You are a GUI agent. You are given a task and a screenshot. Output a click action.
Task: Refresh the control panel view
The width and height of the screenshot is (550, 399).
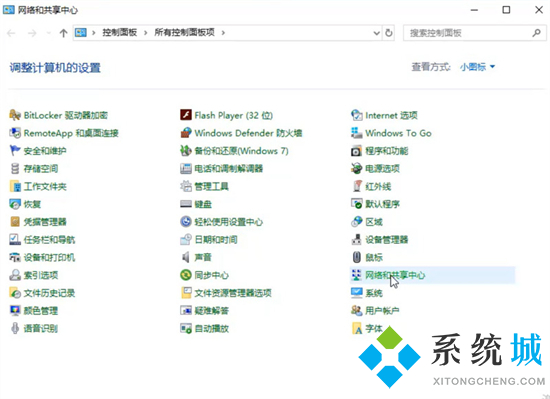coord(389,33)
